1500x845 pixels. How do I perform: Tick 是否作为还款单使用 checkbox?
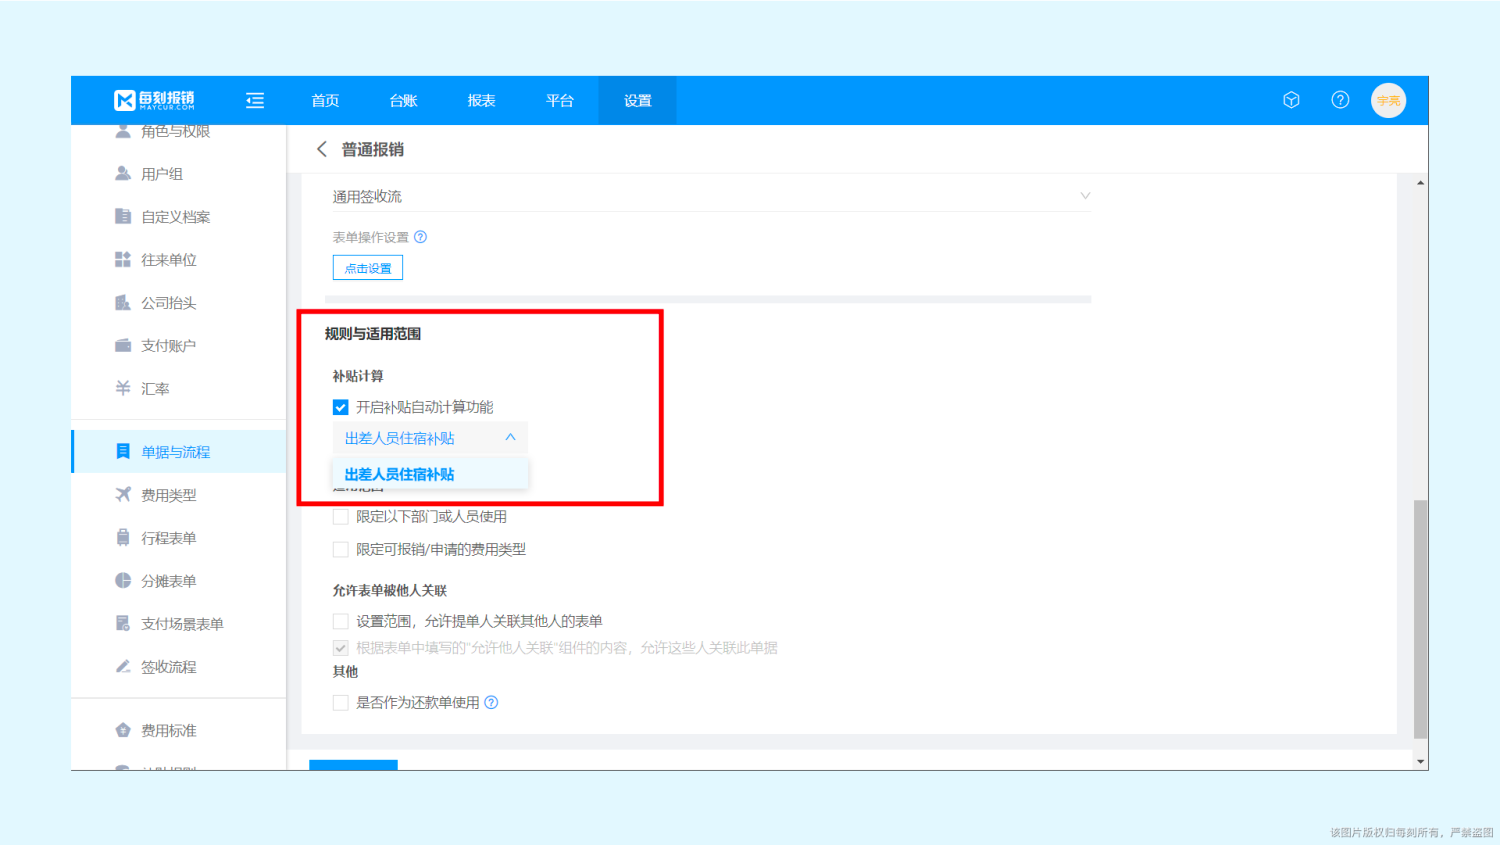[x=341, y=703]
